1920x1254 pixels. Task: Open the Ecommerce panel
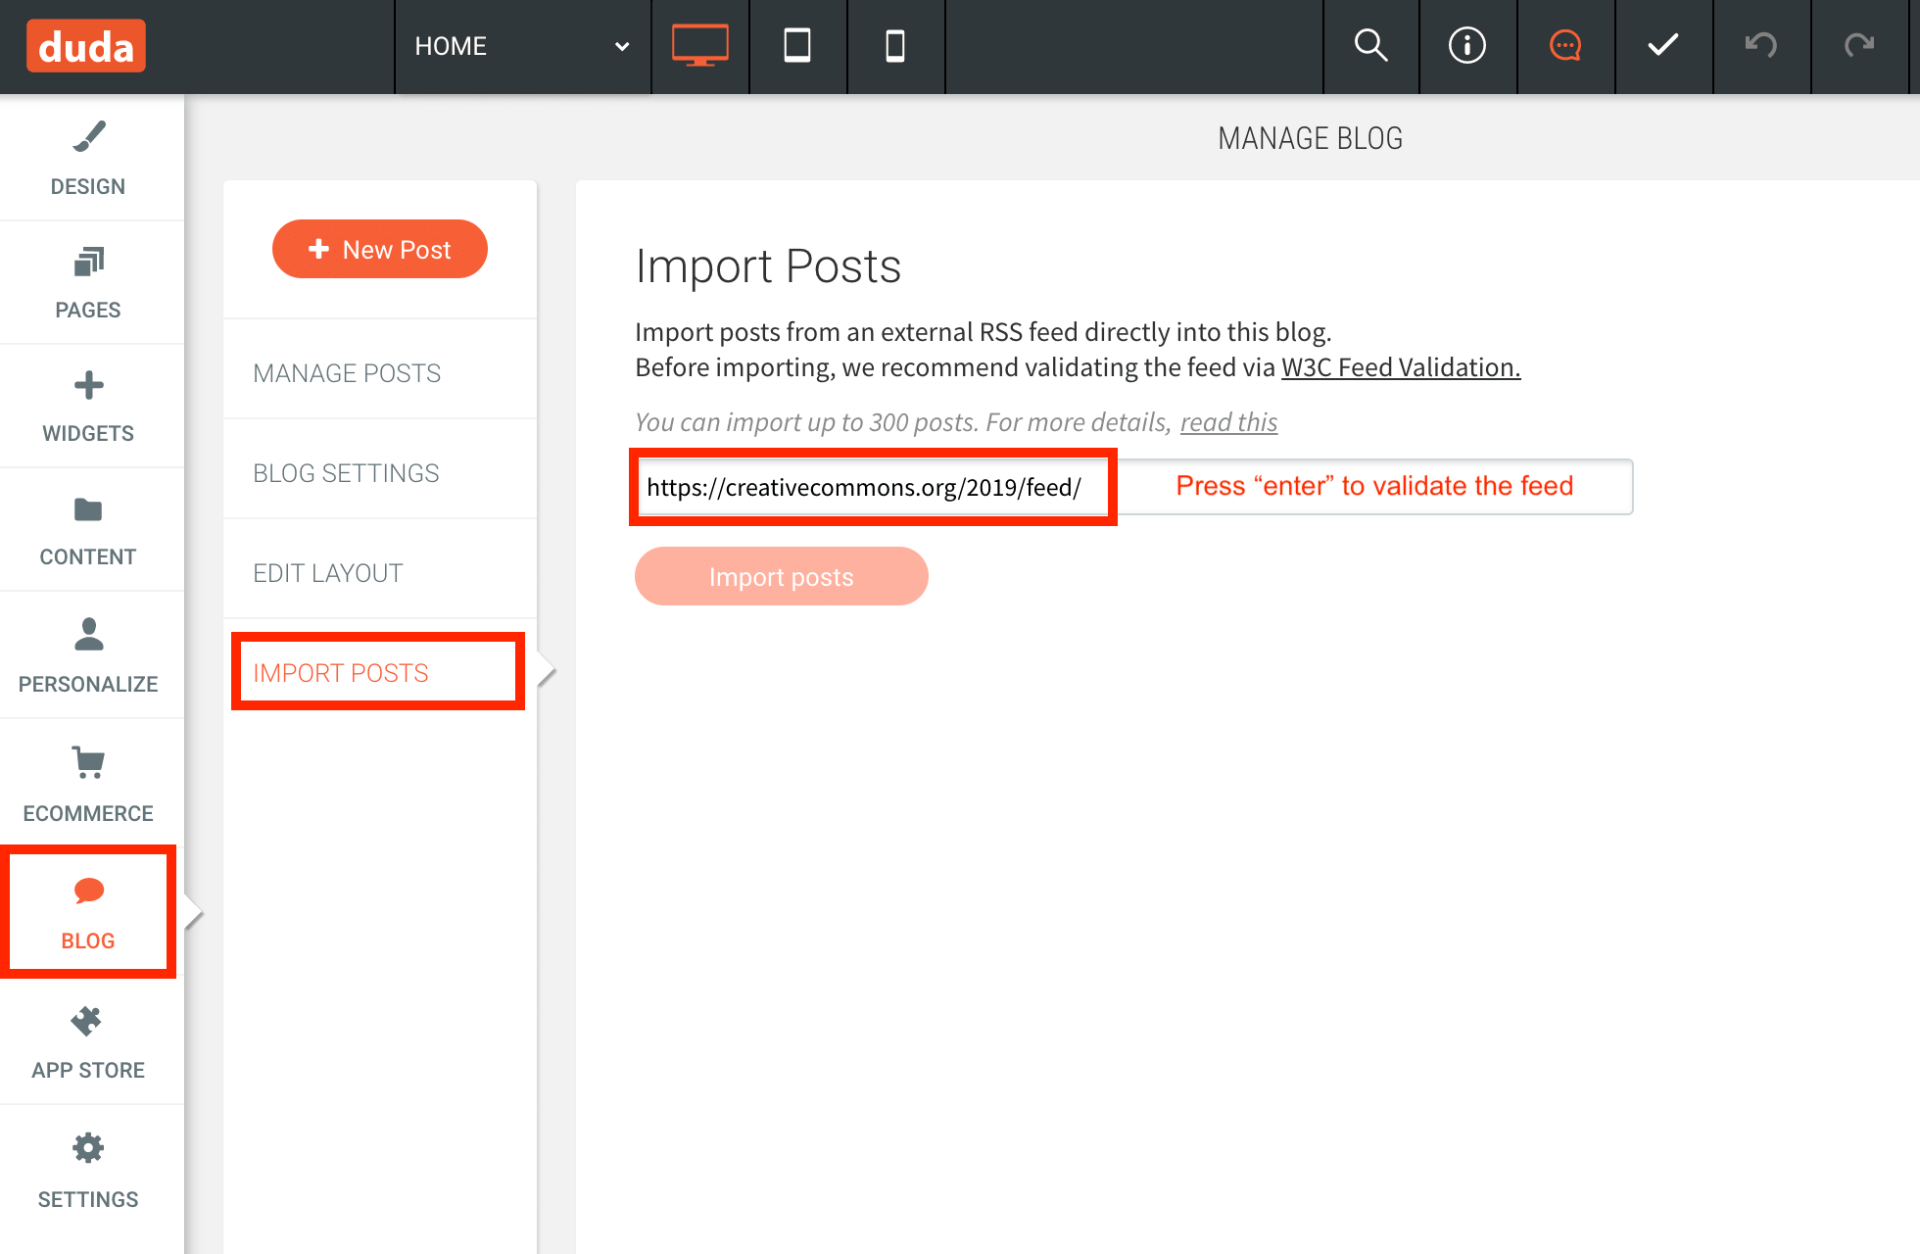click(88, 784)
